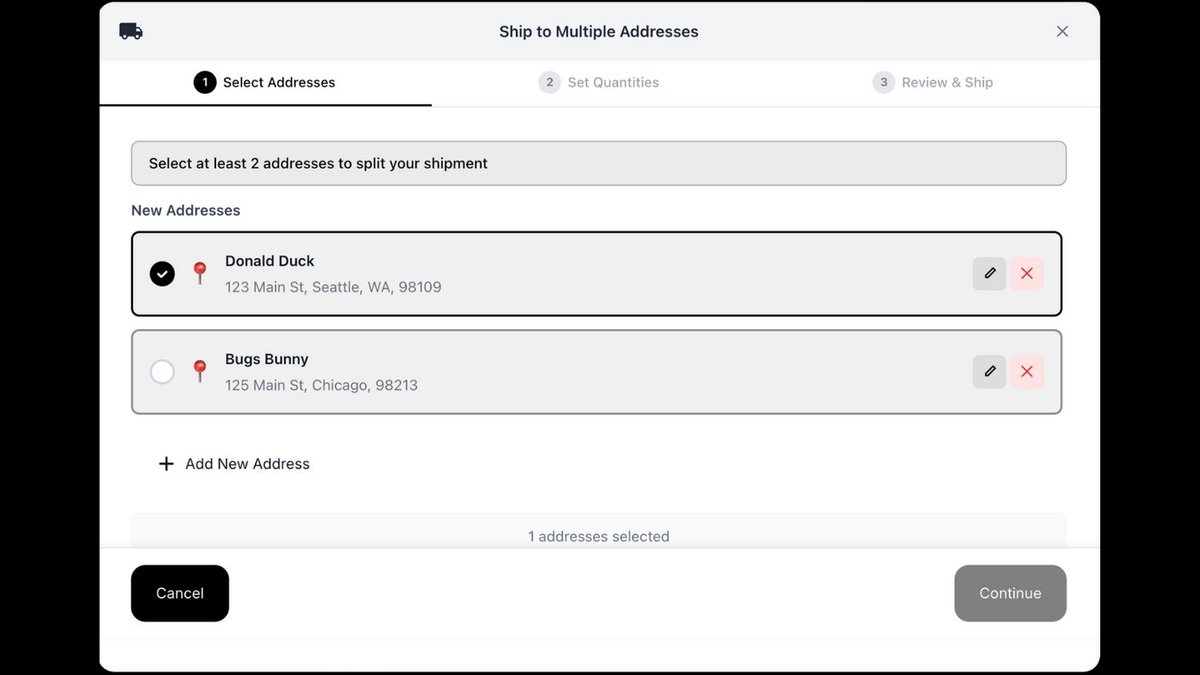1200x675 pixels.
Task: Click the delivery truck icon in header
Action: 131,31
